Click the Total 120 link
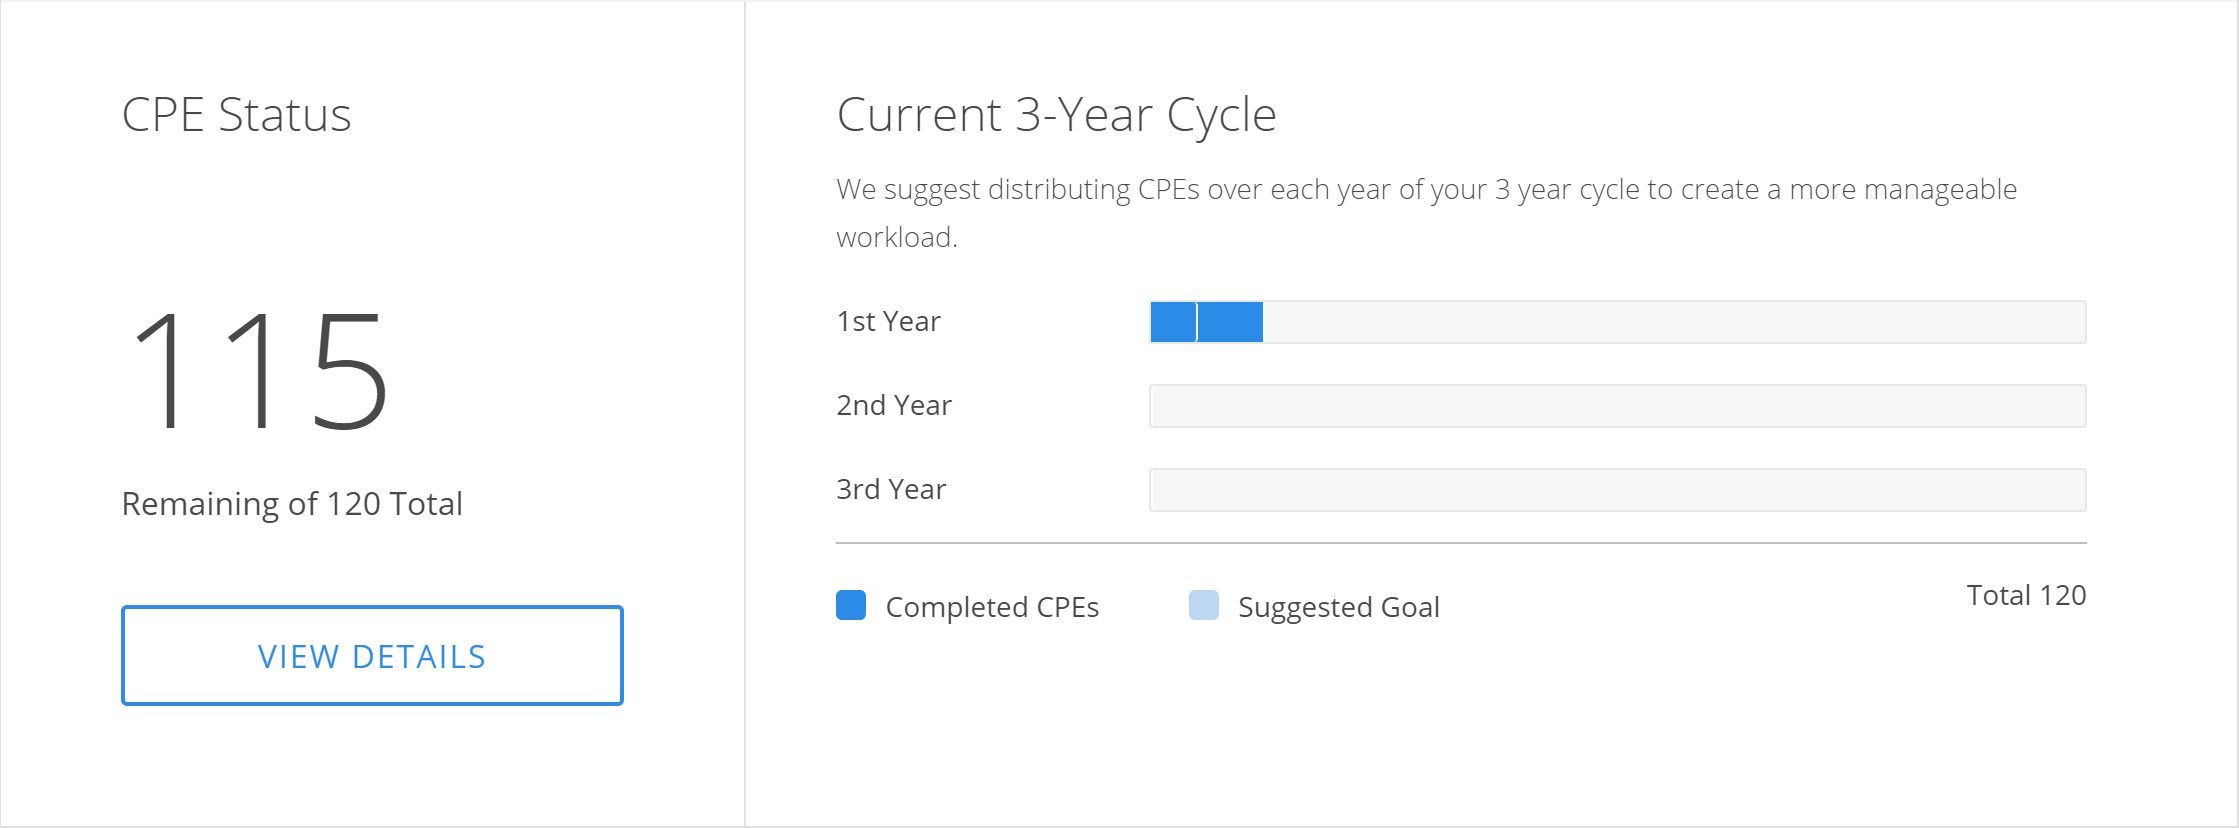 click(x=2025, y=595)
